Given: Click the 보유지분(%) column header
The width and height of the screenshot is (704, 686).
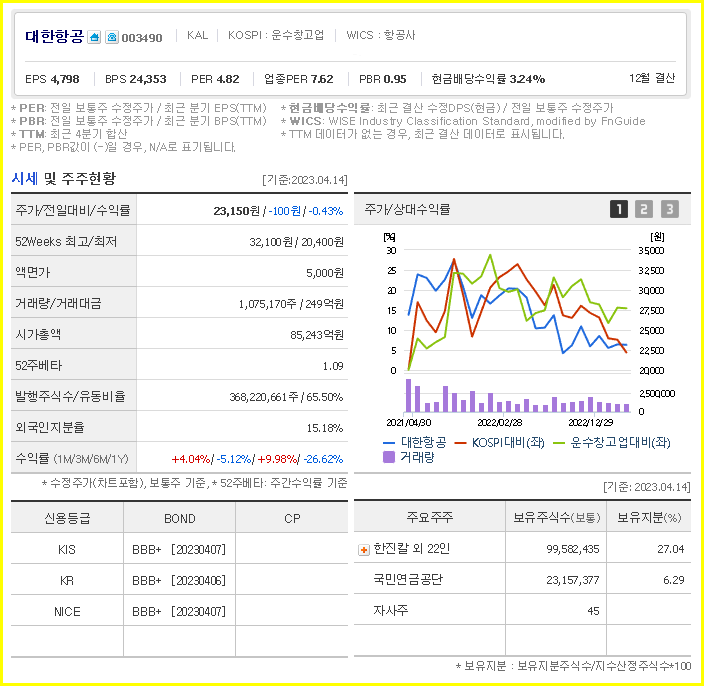Looking at the screenshot, I should pyautogui.click(x=649, y=517).
